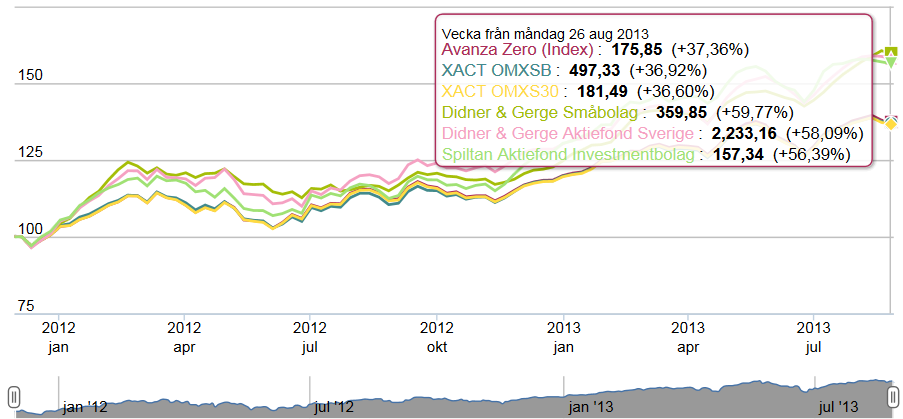Click the navigator label jul '13

coord(840,407)
